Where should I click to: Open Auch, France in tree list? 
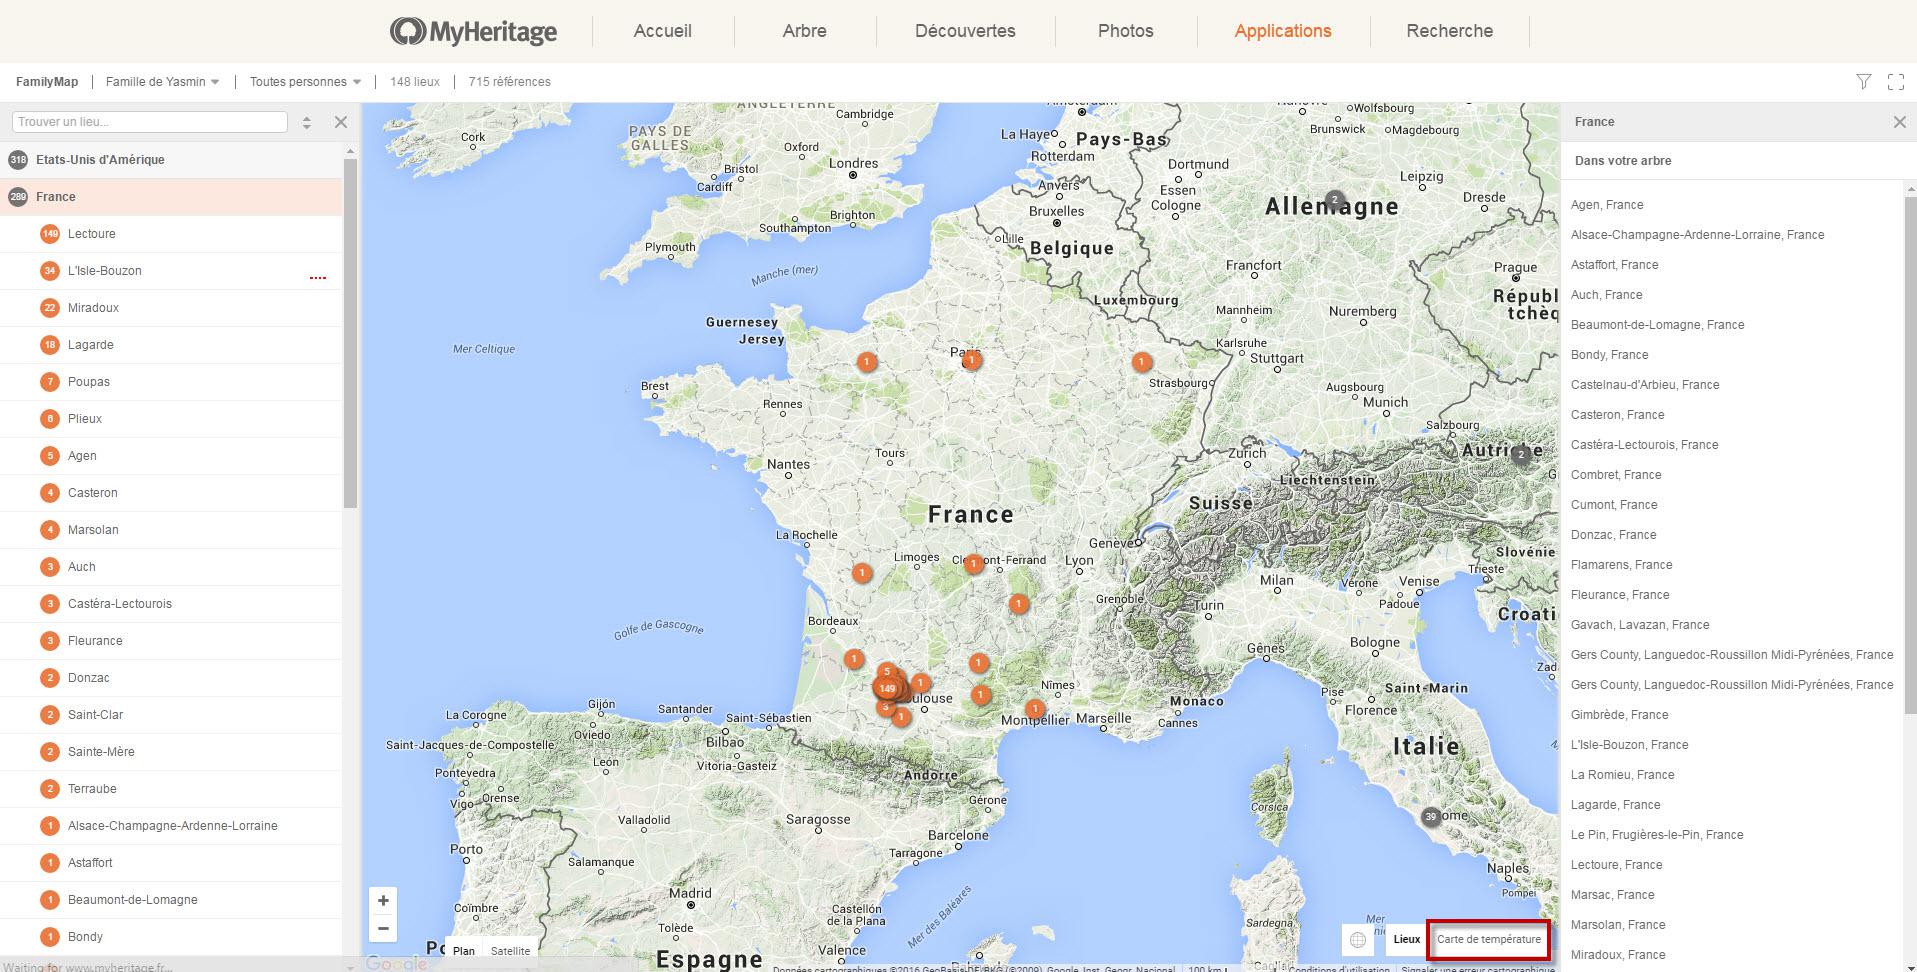[1607, 295]
